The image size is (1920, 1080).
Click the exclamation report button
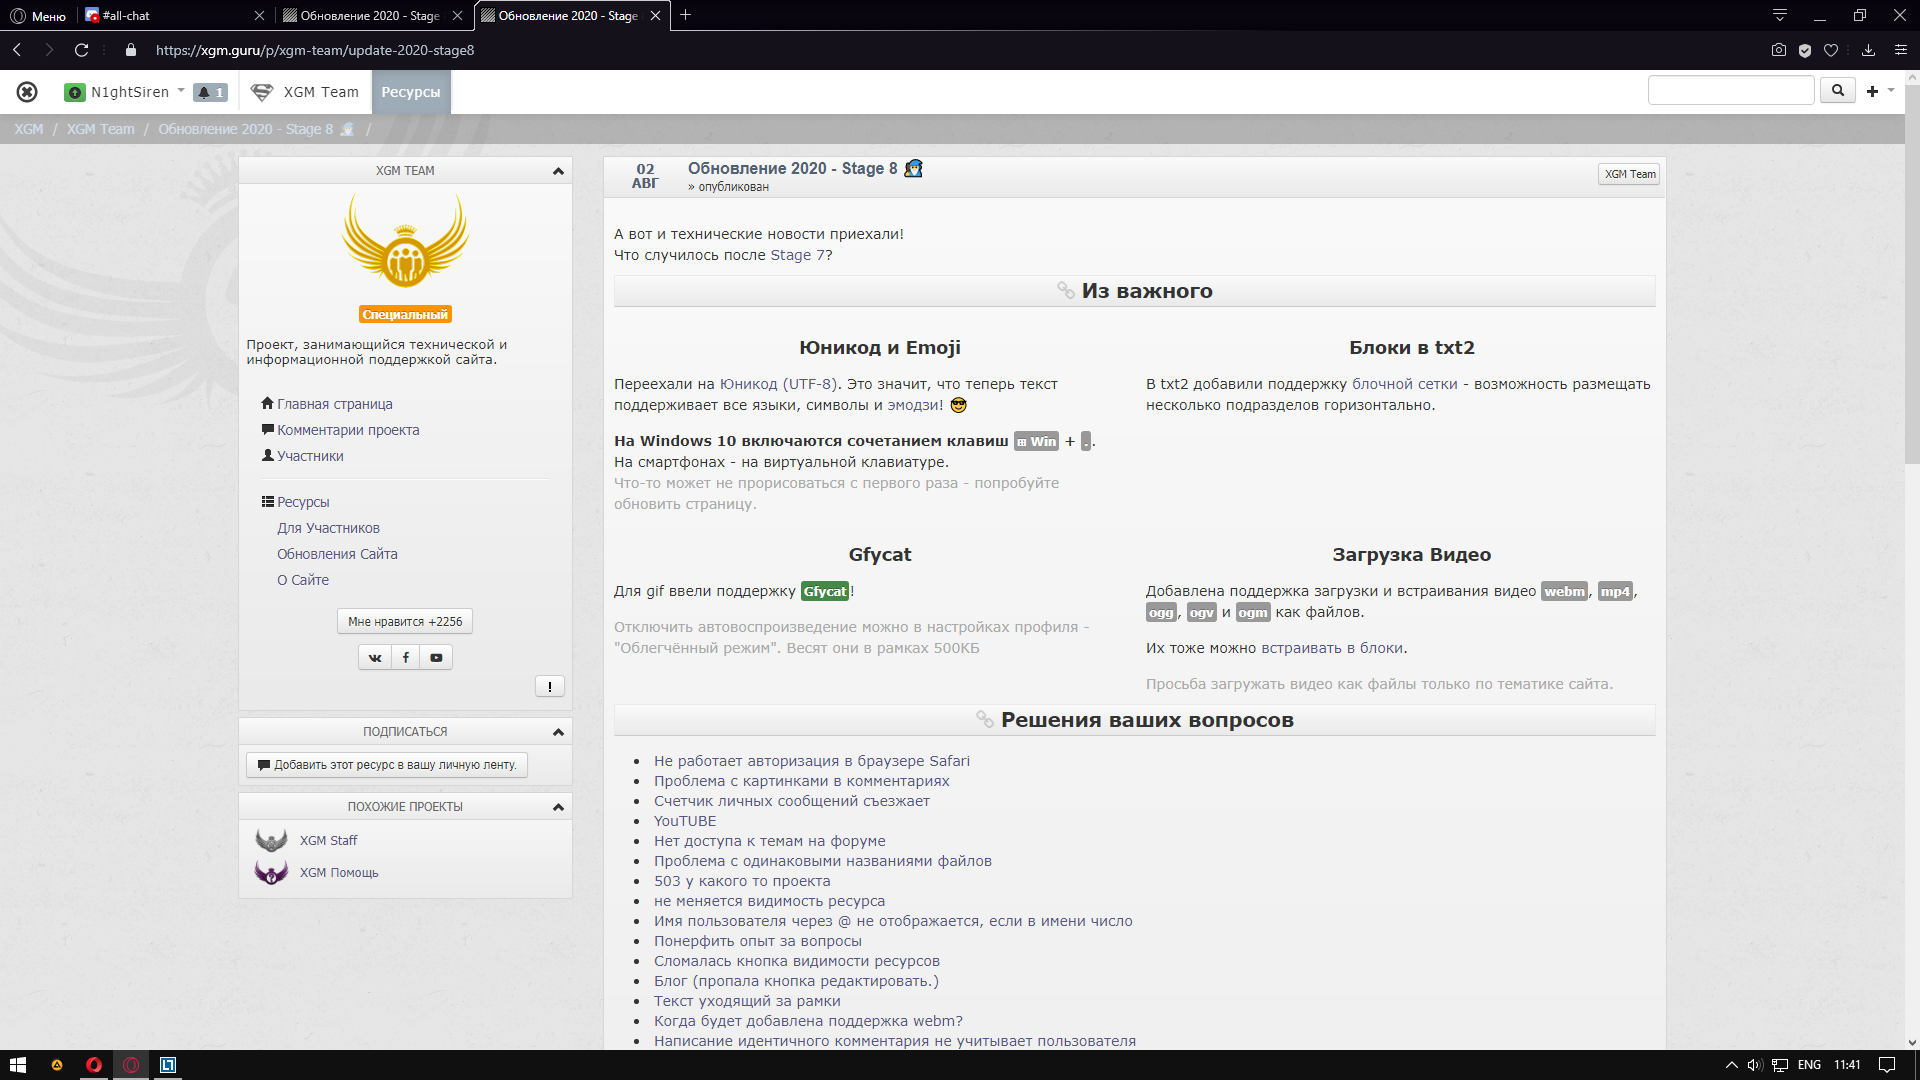[x=549, y=686]
